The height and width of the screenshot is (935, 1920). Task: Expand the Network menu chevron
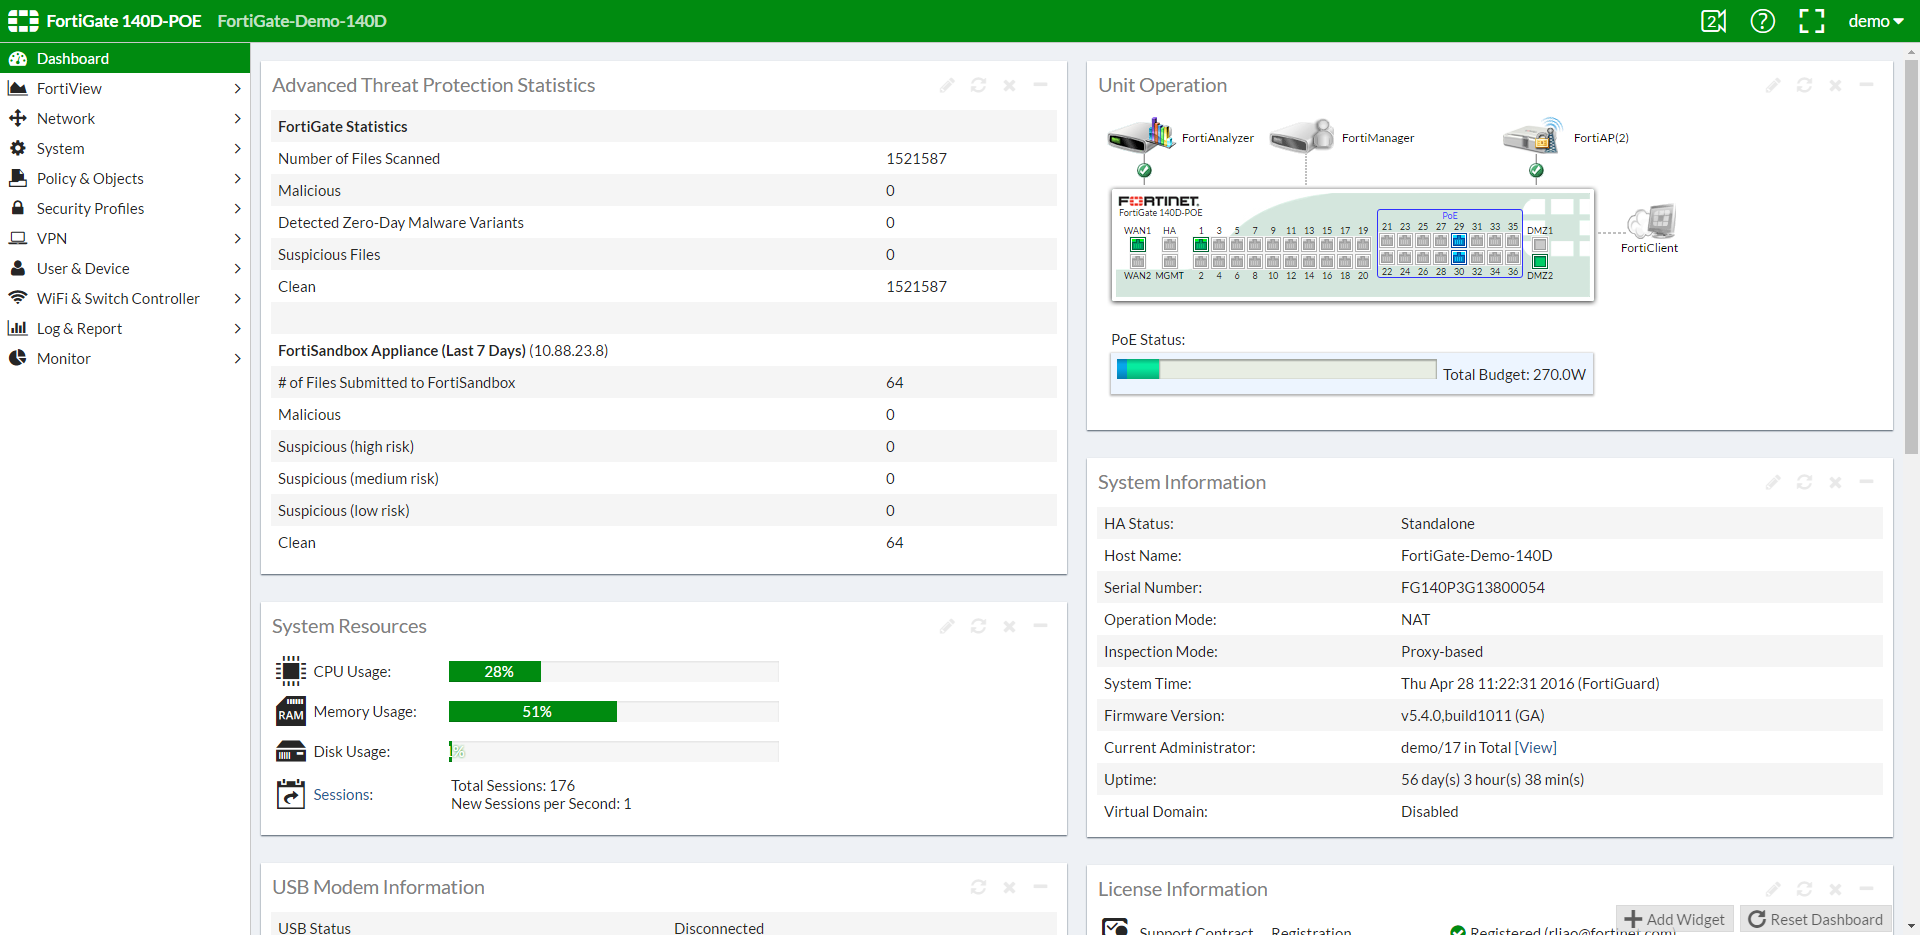(x=237, y=119)
